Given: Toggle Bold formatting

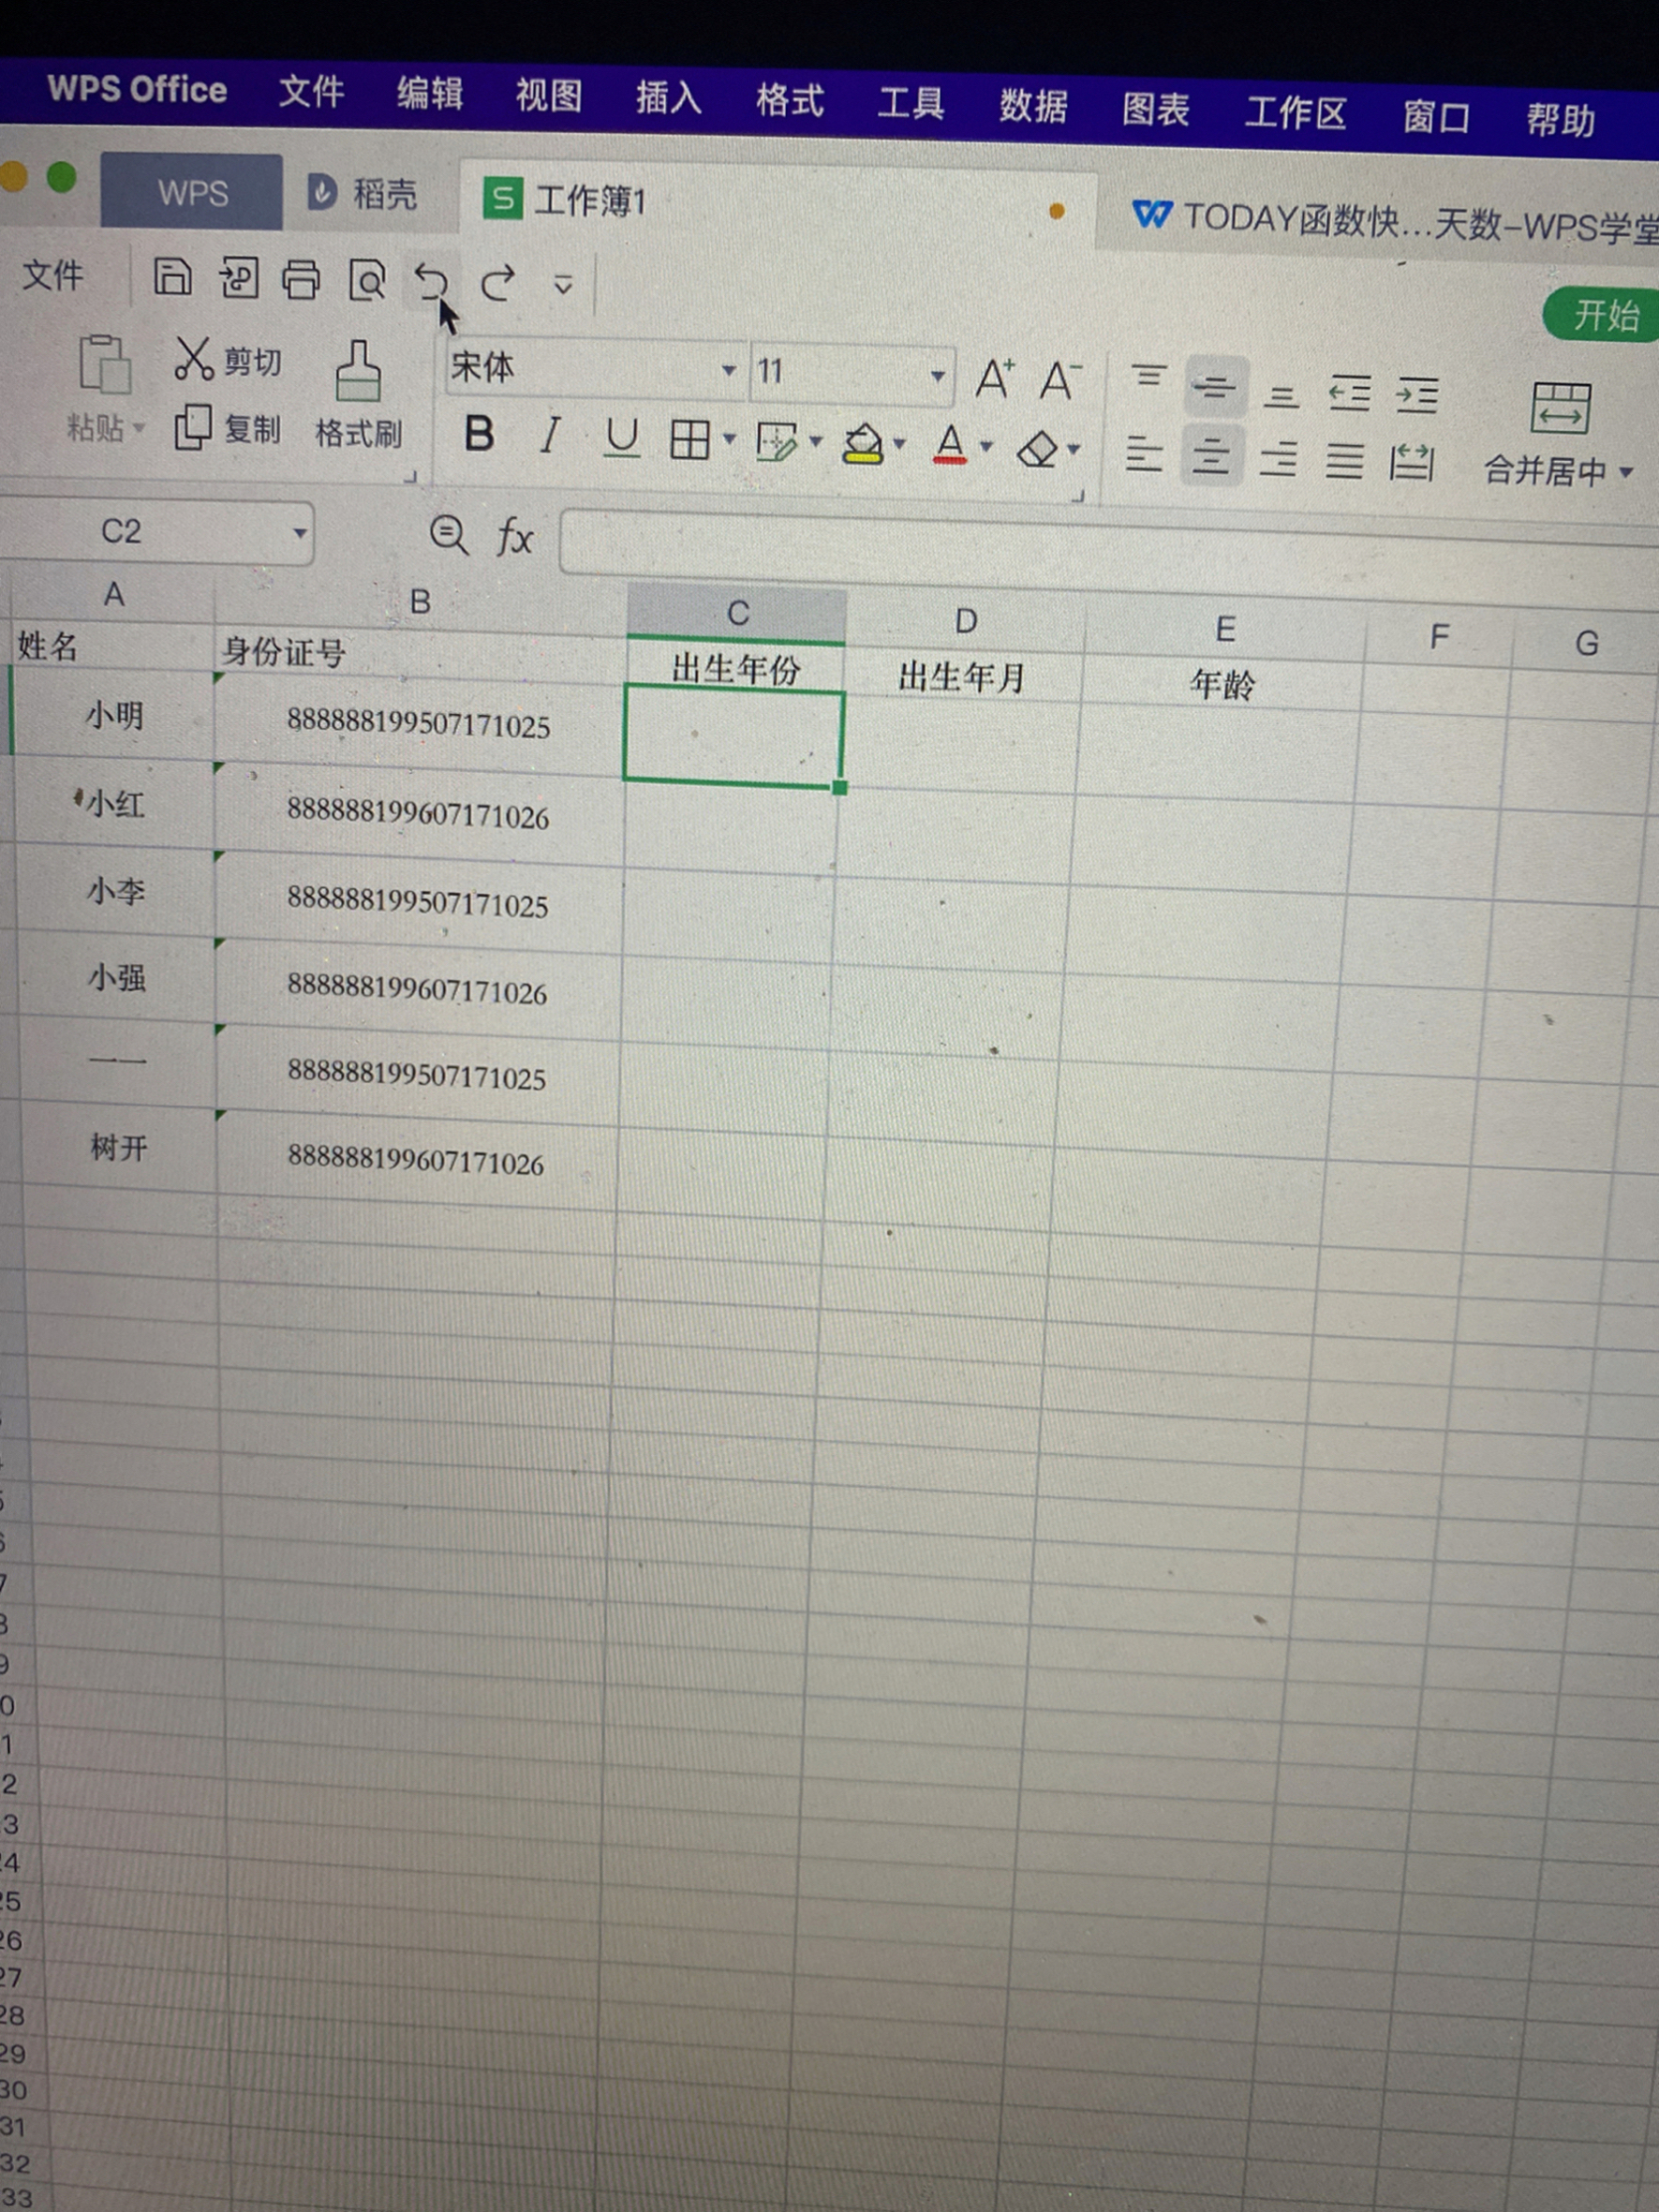Looking at the screenshot, I should click(479, 434).
